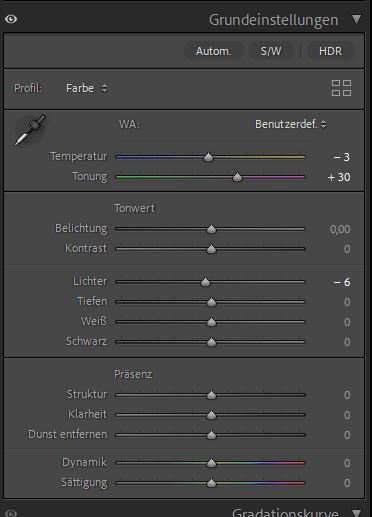This screenshot has height=517, width=372.
Task: Click the Klarheit value 0 field
Action: (347, 415)
